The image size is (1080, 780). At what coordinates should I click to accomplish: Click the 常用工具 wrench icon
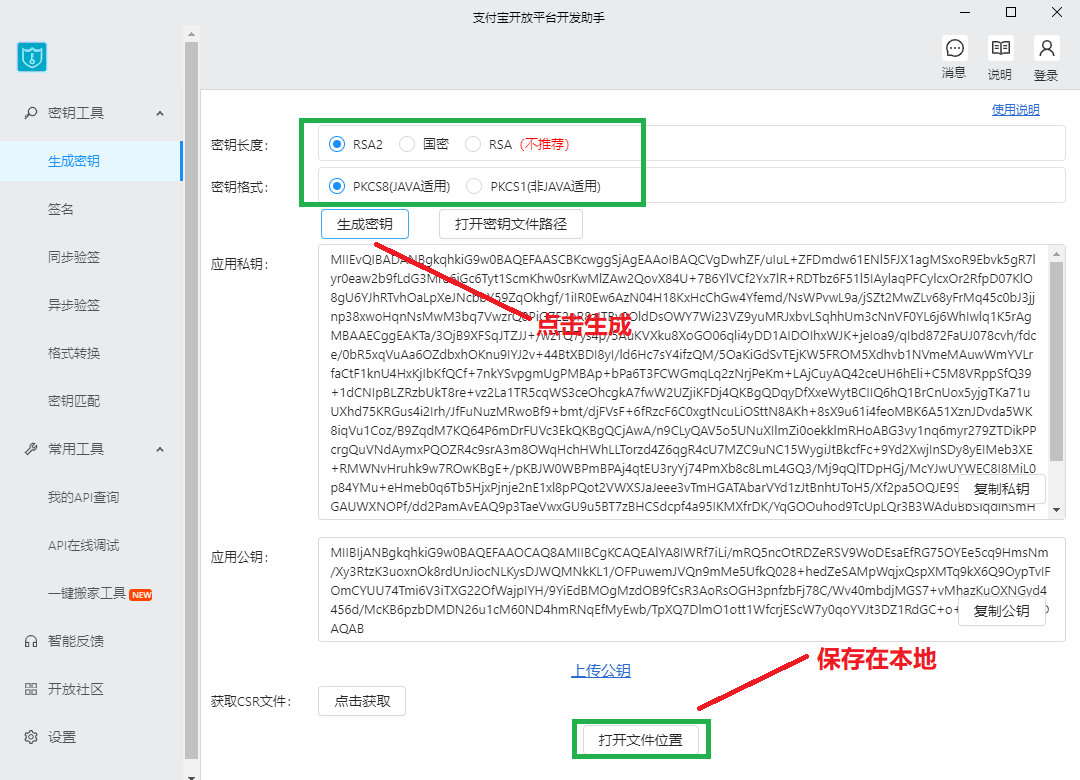coord(31,449)
